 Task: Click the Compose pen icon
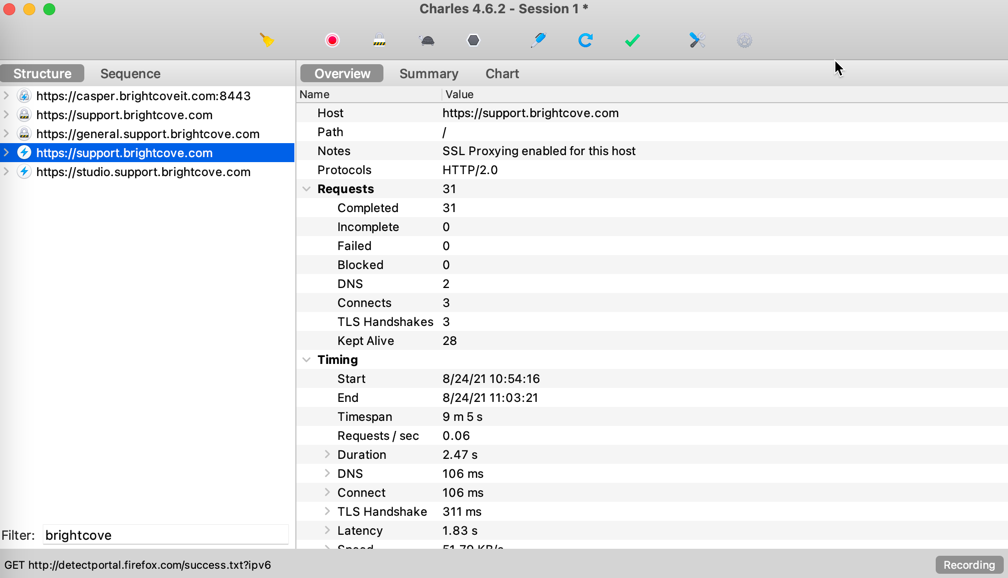[x=538, y=40]
